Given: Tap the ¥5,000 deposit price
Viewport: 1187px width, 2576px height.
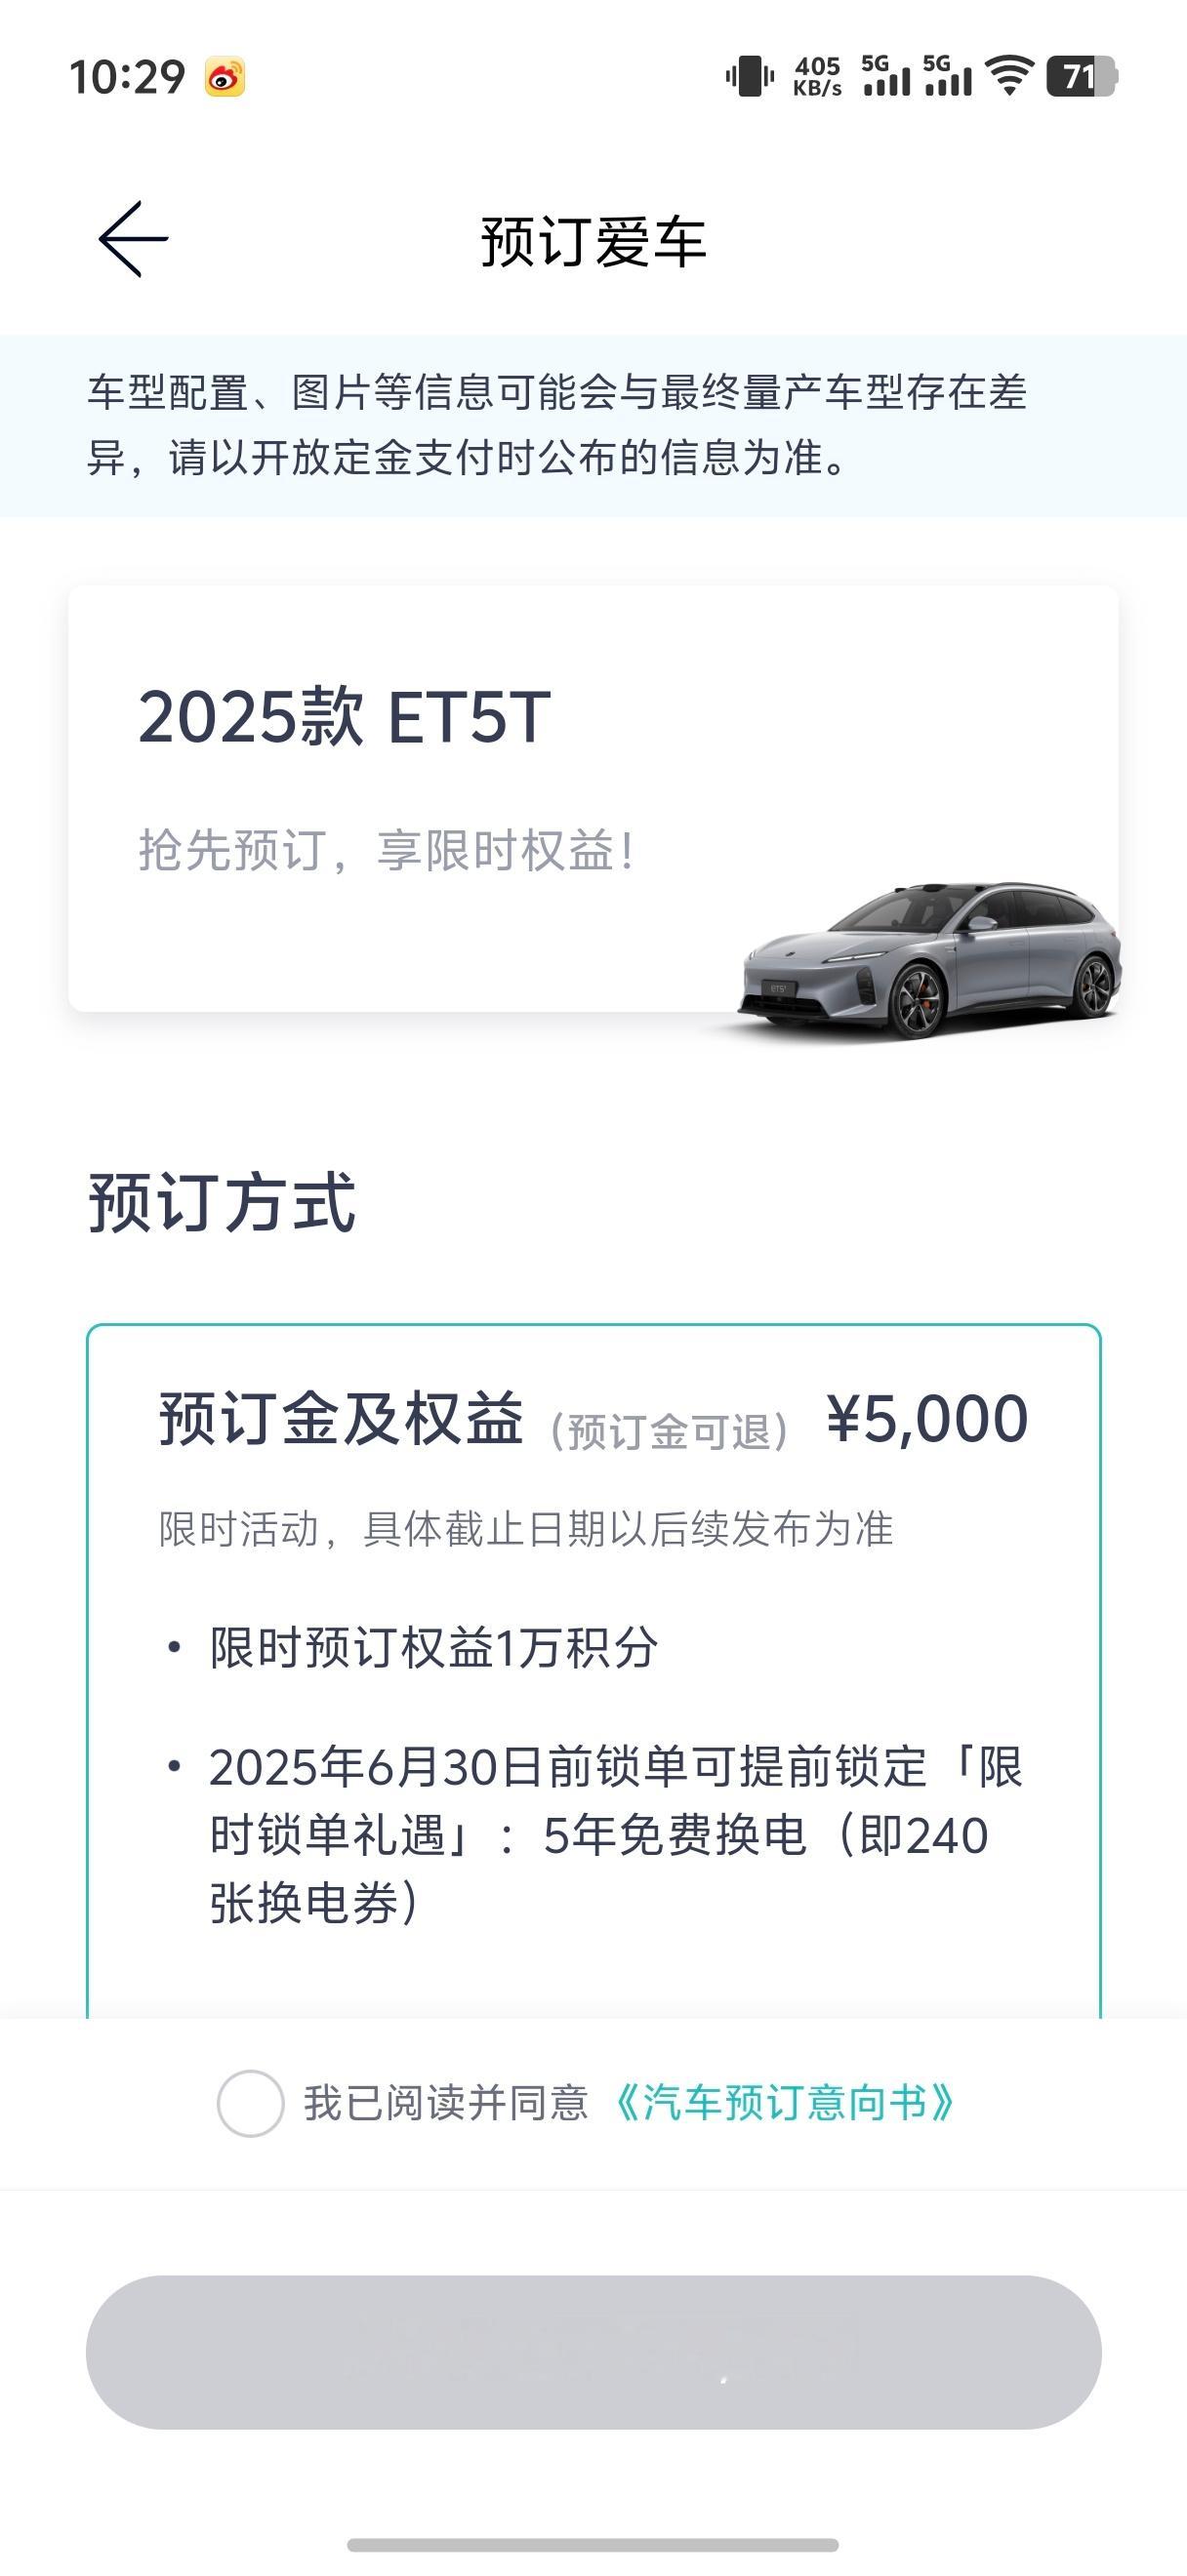Looking at the screenshot, I should tap(927, 1419).
